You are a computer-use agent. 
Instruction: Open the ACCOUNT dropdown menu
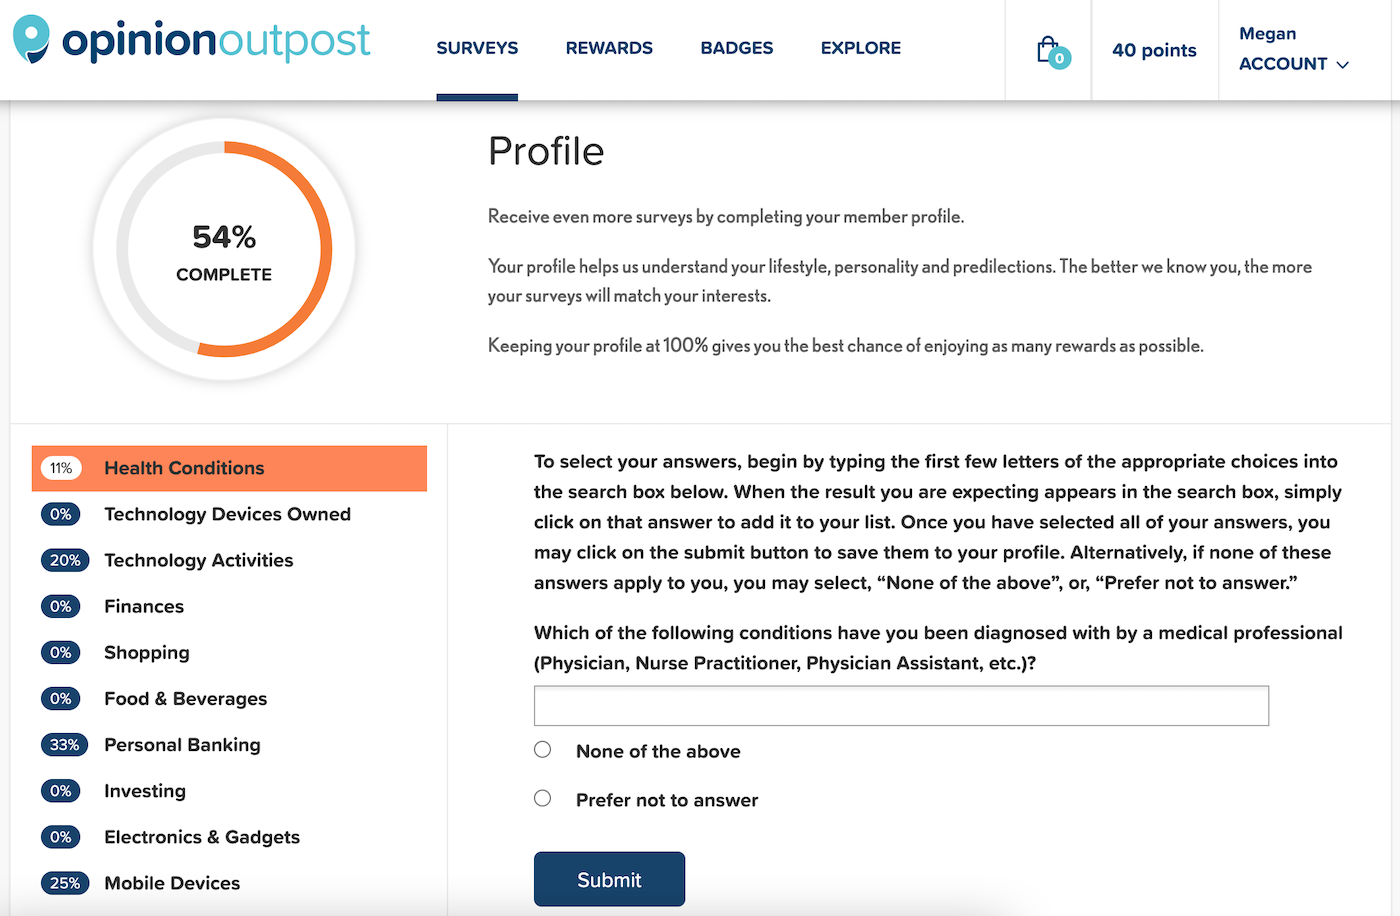click(x=1293, y=63)
